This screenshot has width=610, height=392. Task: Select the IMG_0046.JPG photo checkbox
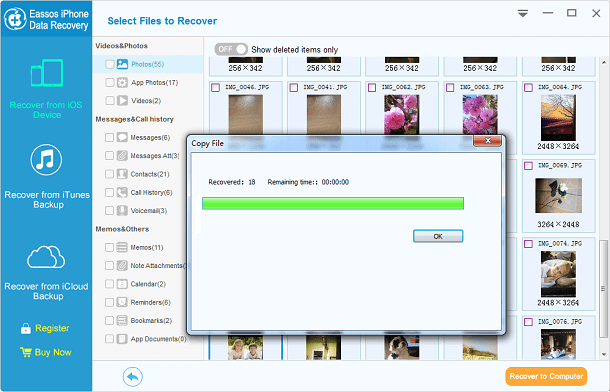215,88
